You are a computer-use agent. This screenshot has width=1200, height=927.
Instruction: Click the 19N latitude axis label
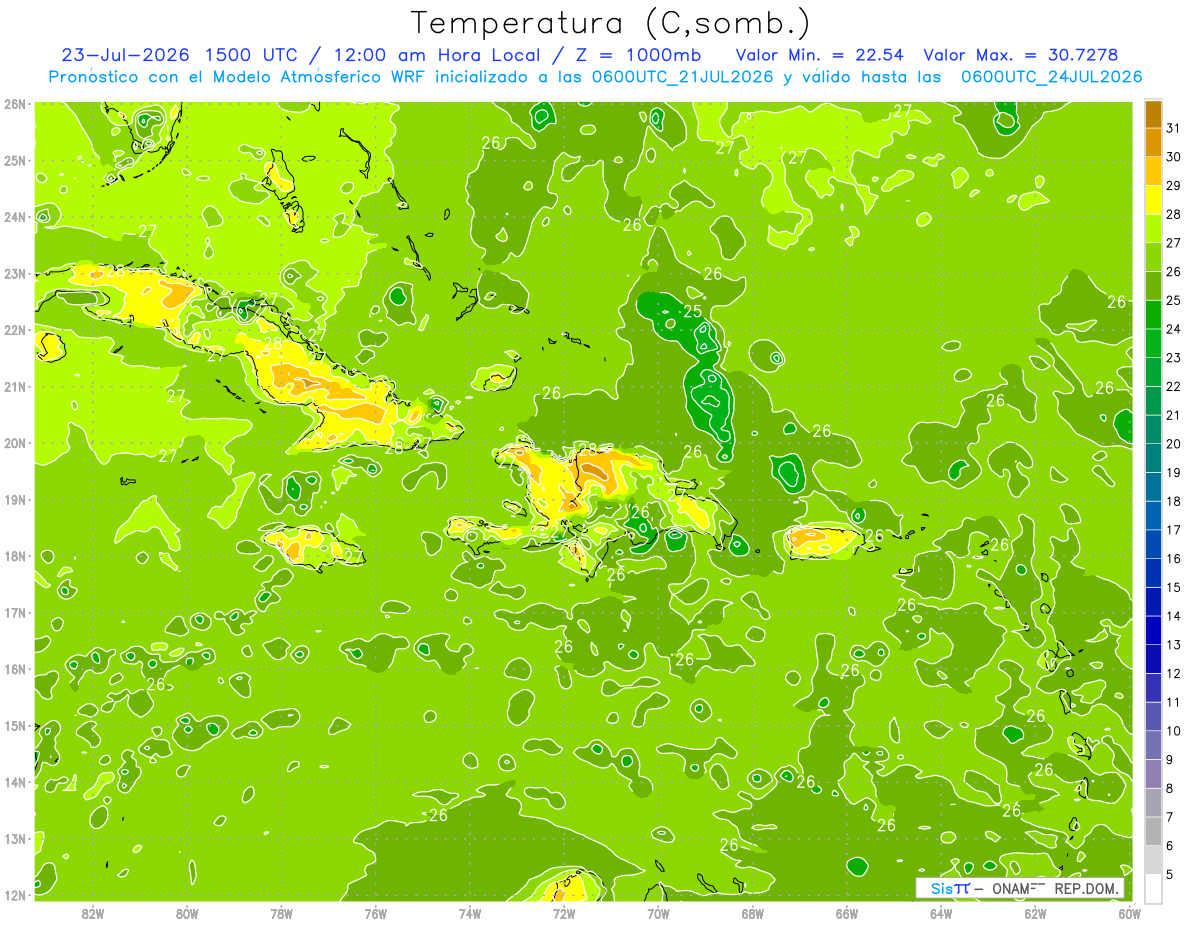[14, 499]
